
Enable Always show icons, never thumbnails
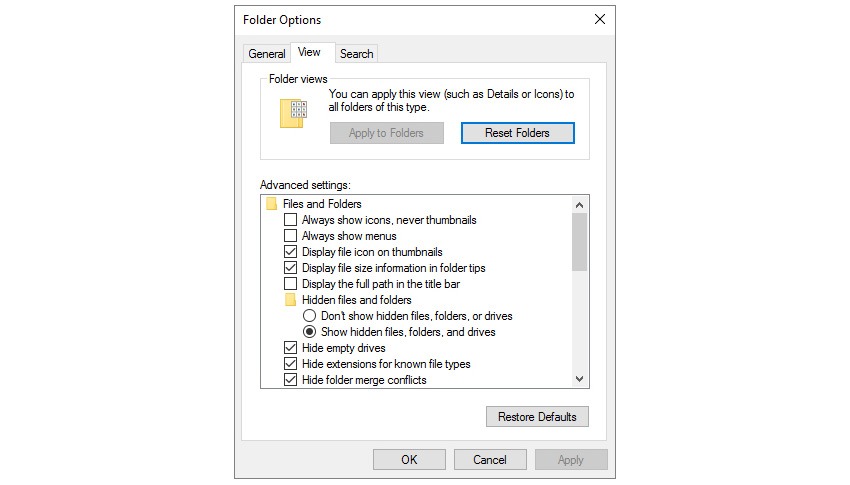[x=291, y=220]
